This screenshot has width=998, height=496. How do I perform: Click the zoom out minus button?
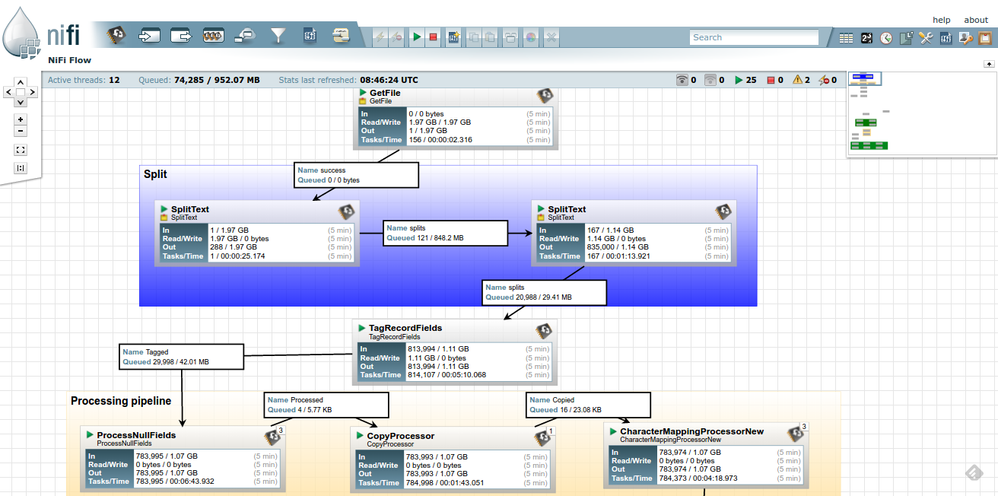click(x=21, y=131)
